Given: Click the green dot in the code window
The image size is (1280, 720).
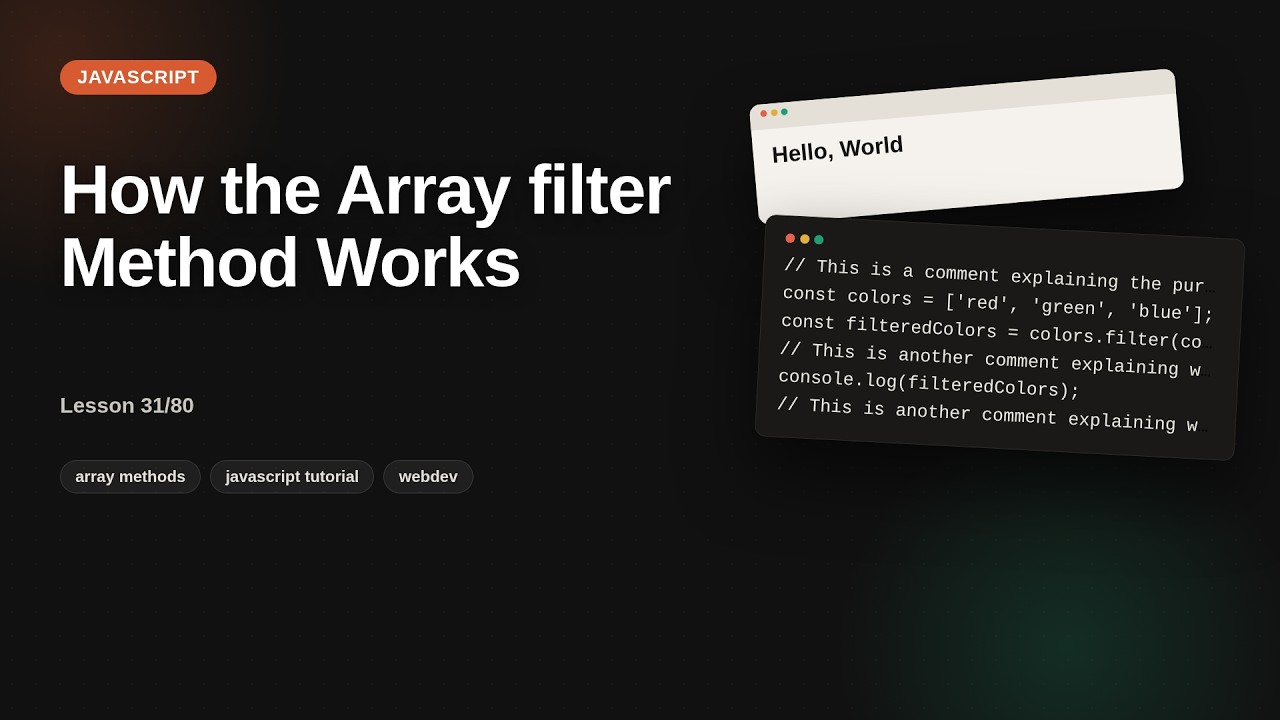Looking at the screenshot, I should [x=819, y=240].
